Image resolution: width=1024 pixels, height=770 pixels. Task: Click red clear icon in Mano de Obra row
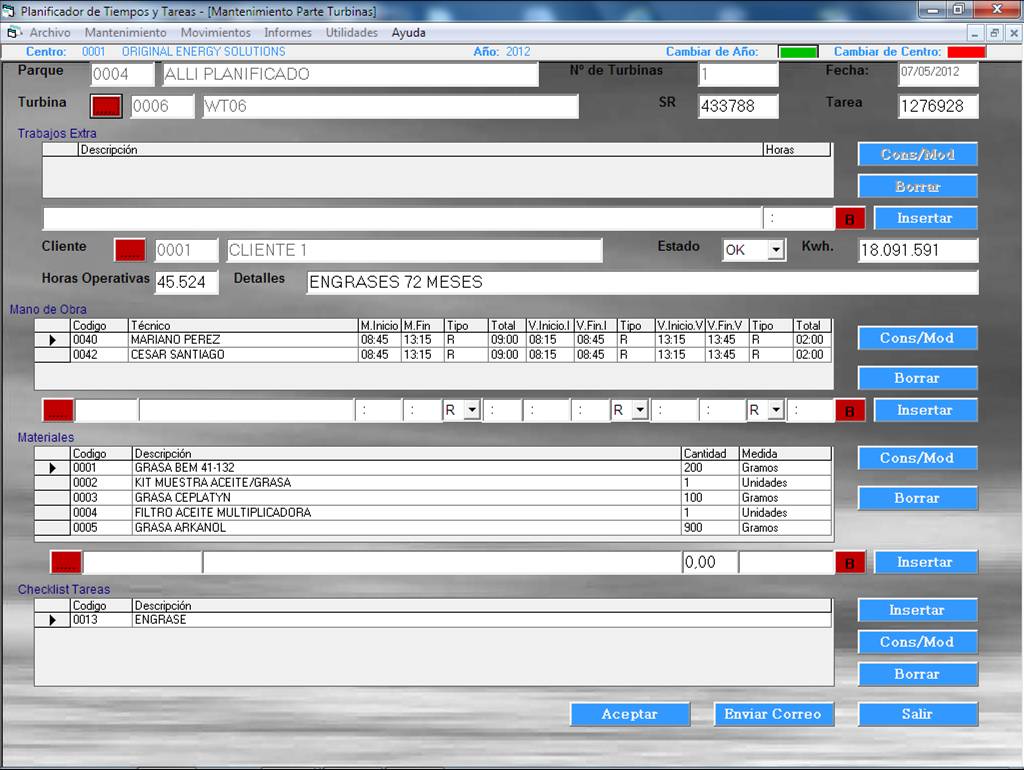pos(850,410)
